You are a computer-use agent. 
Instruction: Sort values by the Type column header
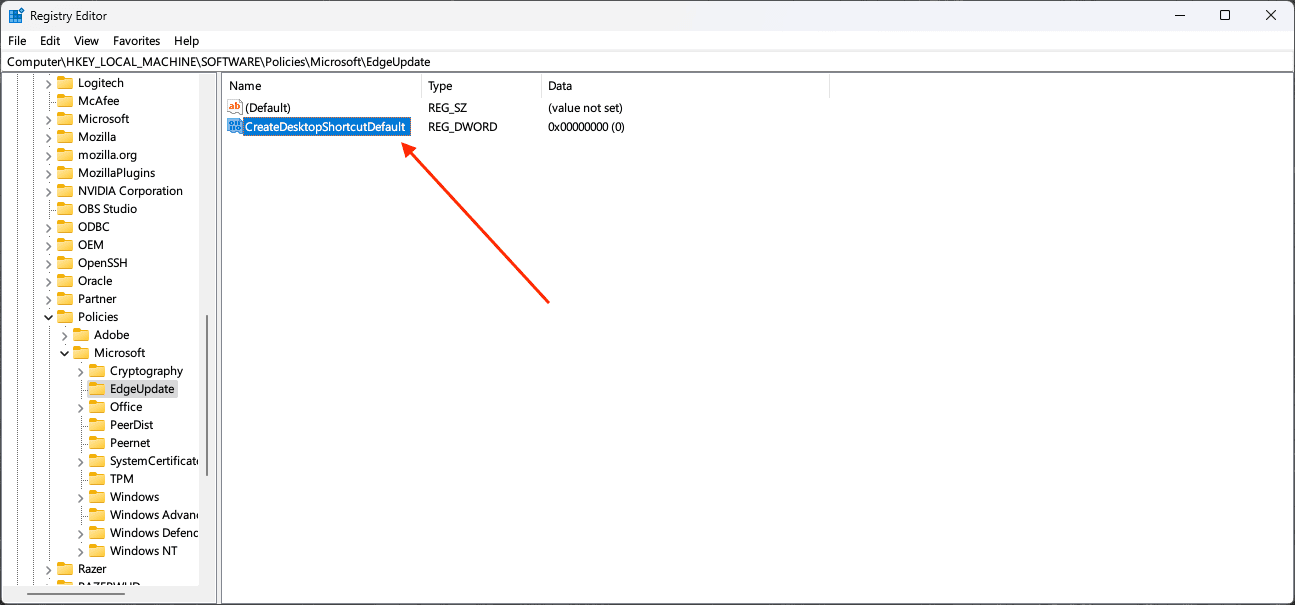point(482,86)
